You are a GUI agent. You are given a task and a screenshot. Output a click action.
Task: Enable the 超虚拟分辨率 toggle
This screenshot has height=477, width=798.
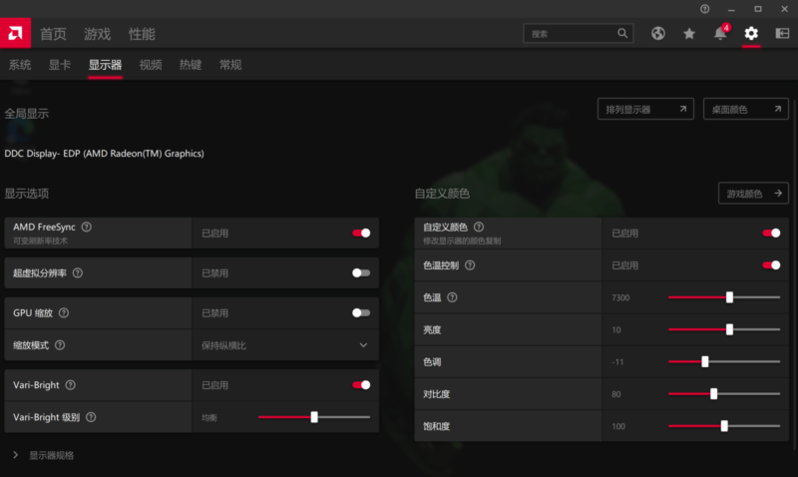pos(361,273)
